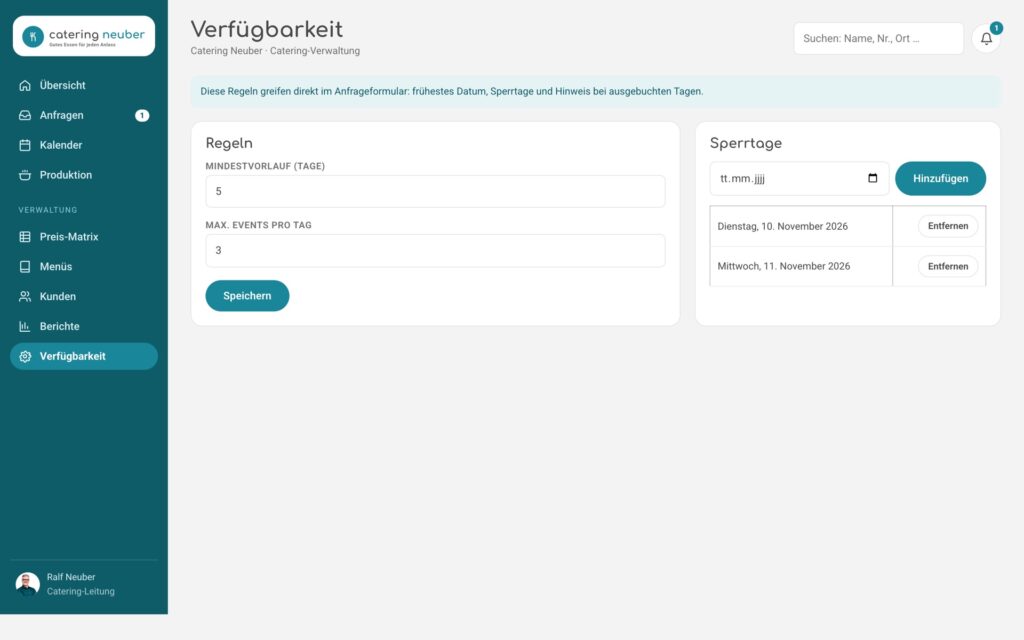Click the Verfügbarkeit gear icon
This screenshot has width=1024, height=640.
25,357
